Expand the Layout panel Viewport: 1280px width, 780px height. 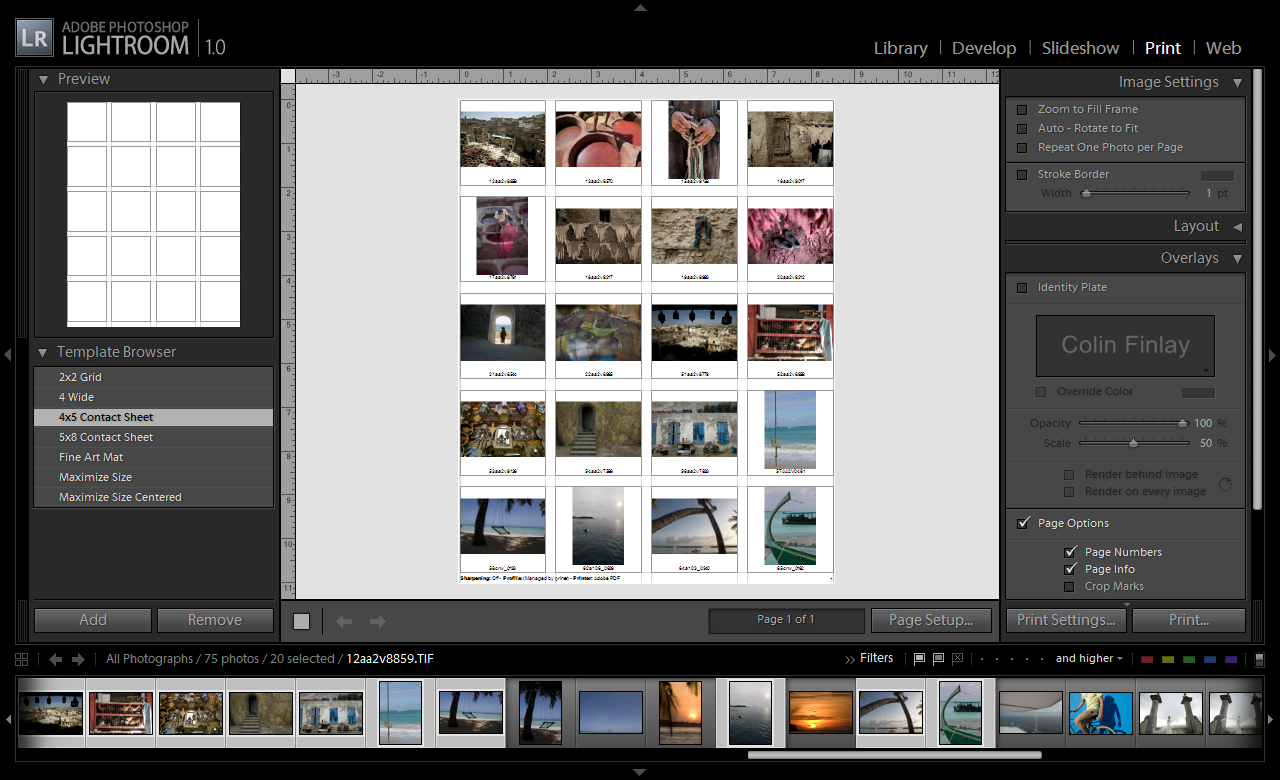coord(1237,227)
